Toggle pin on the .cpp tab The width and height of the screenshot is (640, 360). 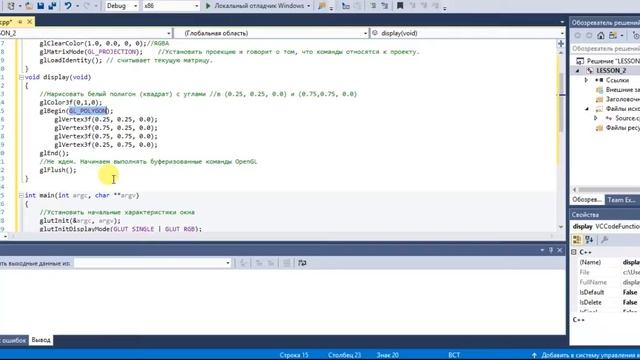pyautogui.click(x=20, y=22)
